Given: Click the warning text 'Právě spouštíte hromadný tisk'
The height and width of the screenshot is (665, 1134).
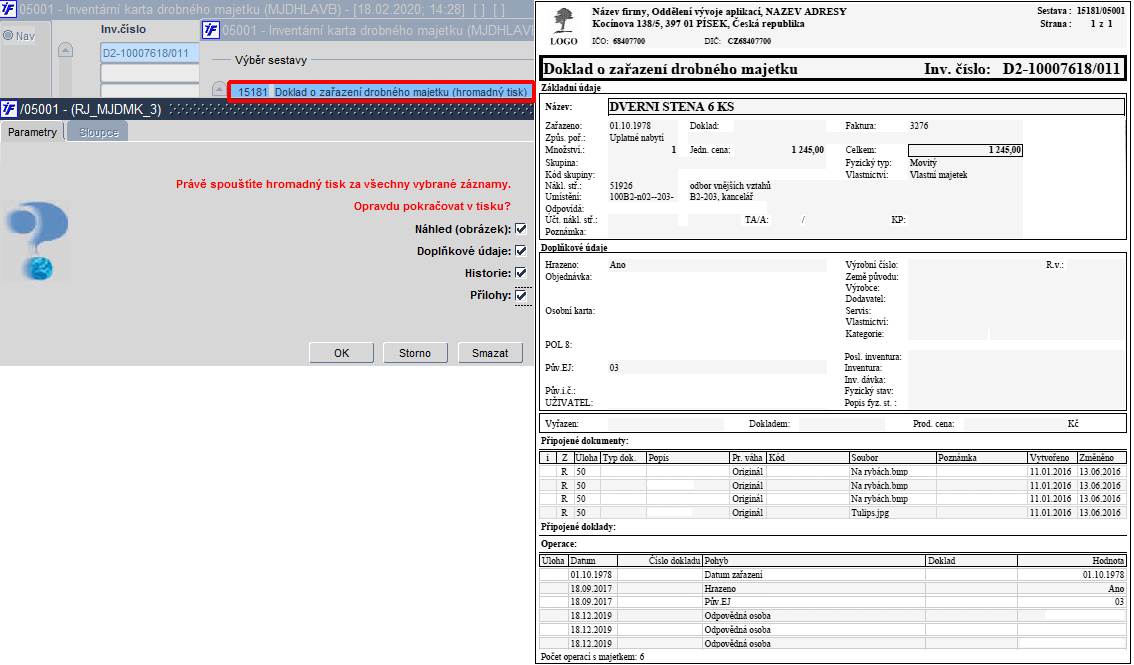Looking at the screenshot, I should coord(344,184).
